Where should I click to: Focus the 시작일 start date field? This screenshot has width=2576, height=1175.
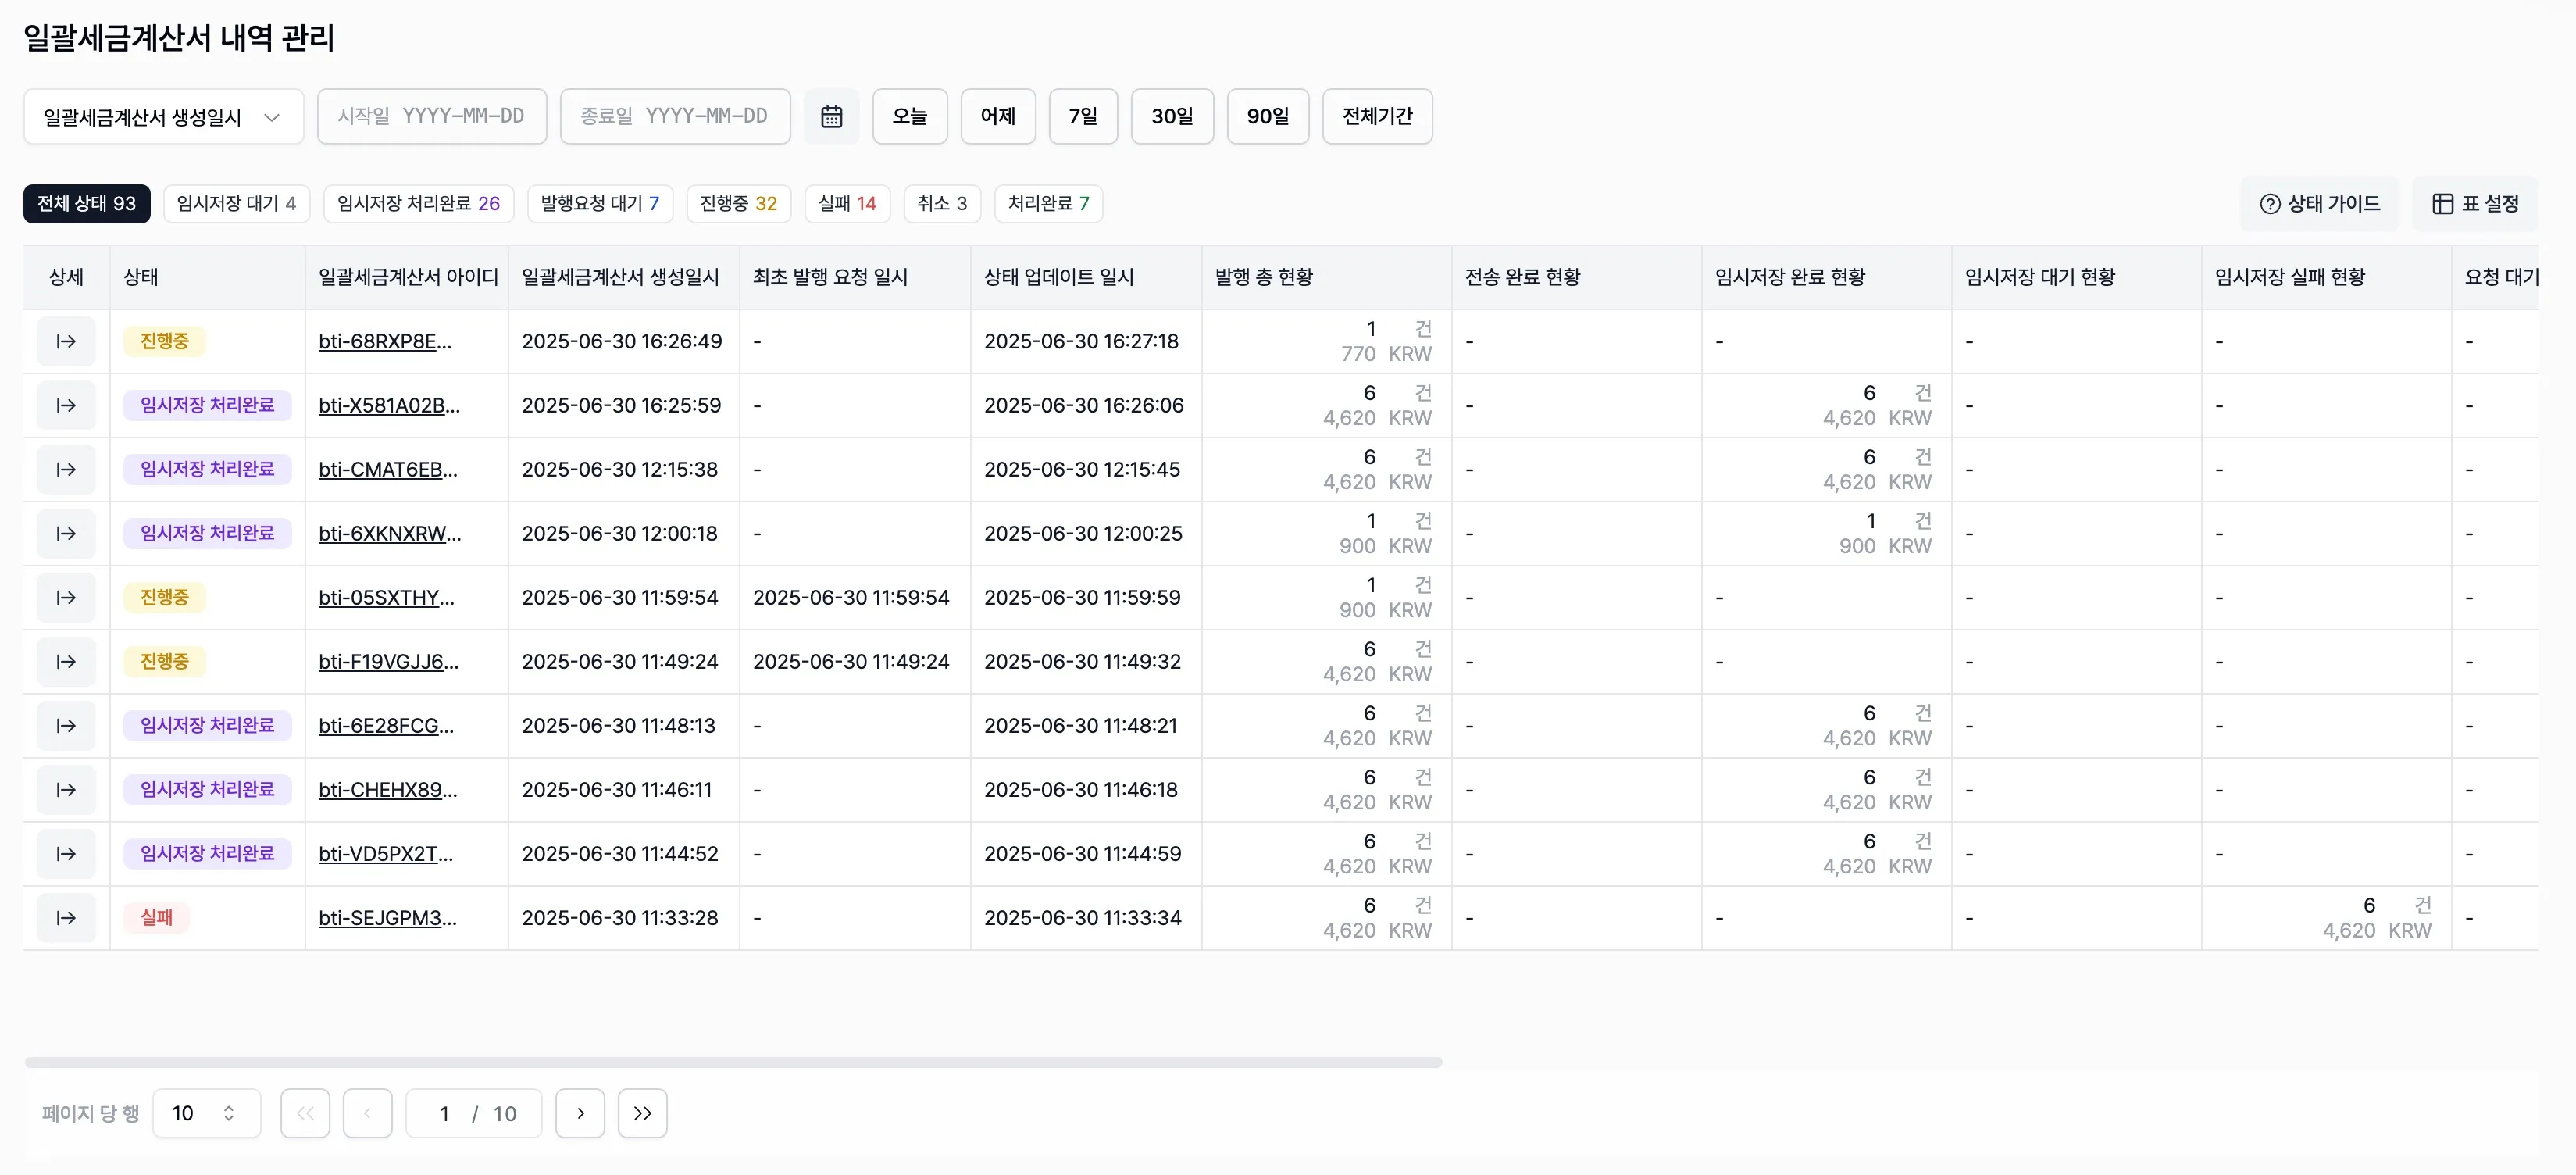(x=431, y=116)
